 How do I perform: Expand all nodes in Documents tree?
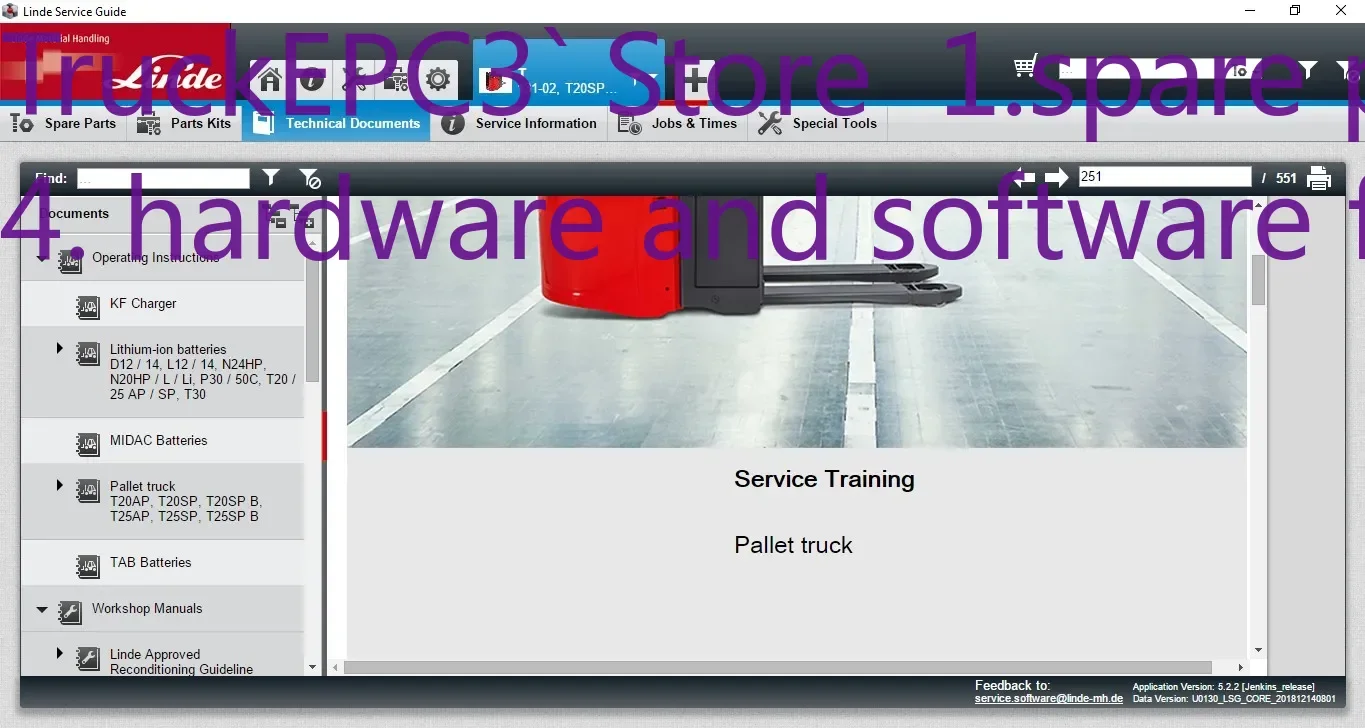pyautogui.click(x=304, y=217)
